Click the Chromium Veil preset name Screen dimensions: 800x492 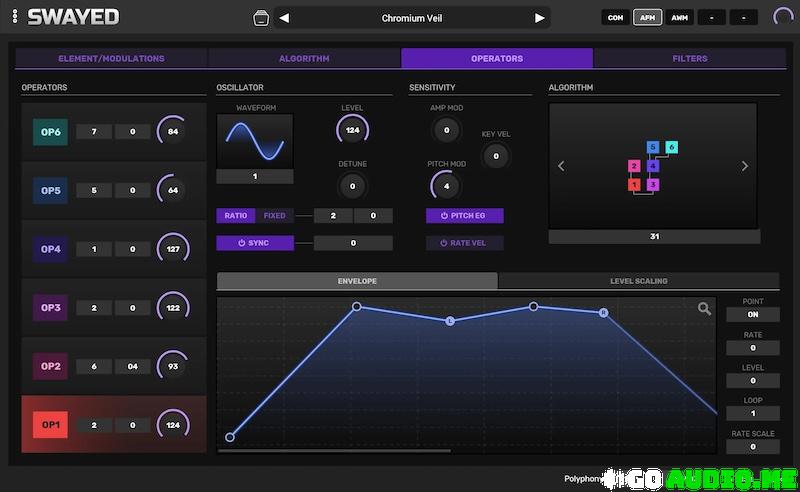(412, 18)
